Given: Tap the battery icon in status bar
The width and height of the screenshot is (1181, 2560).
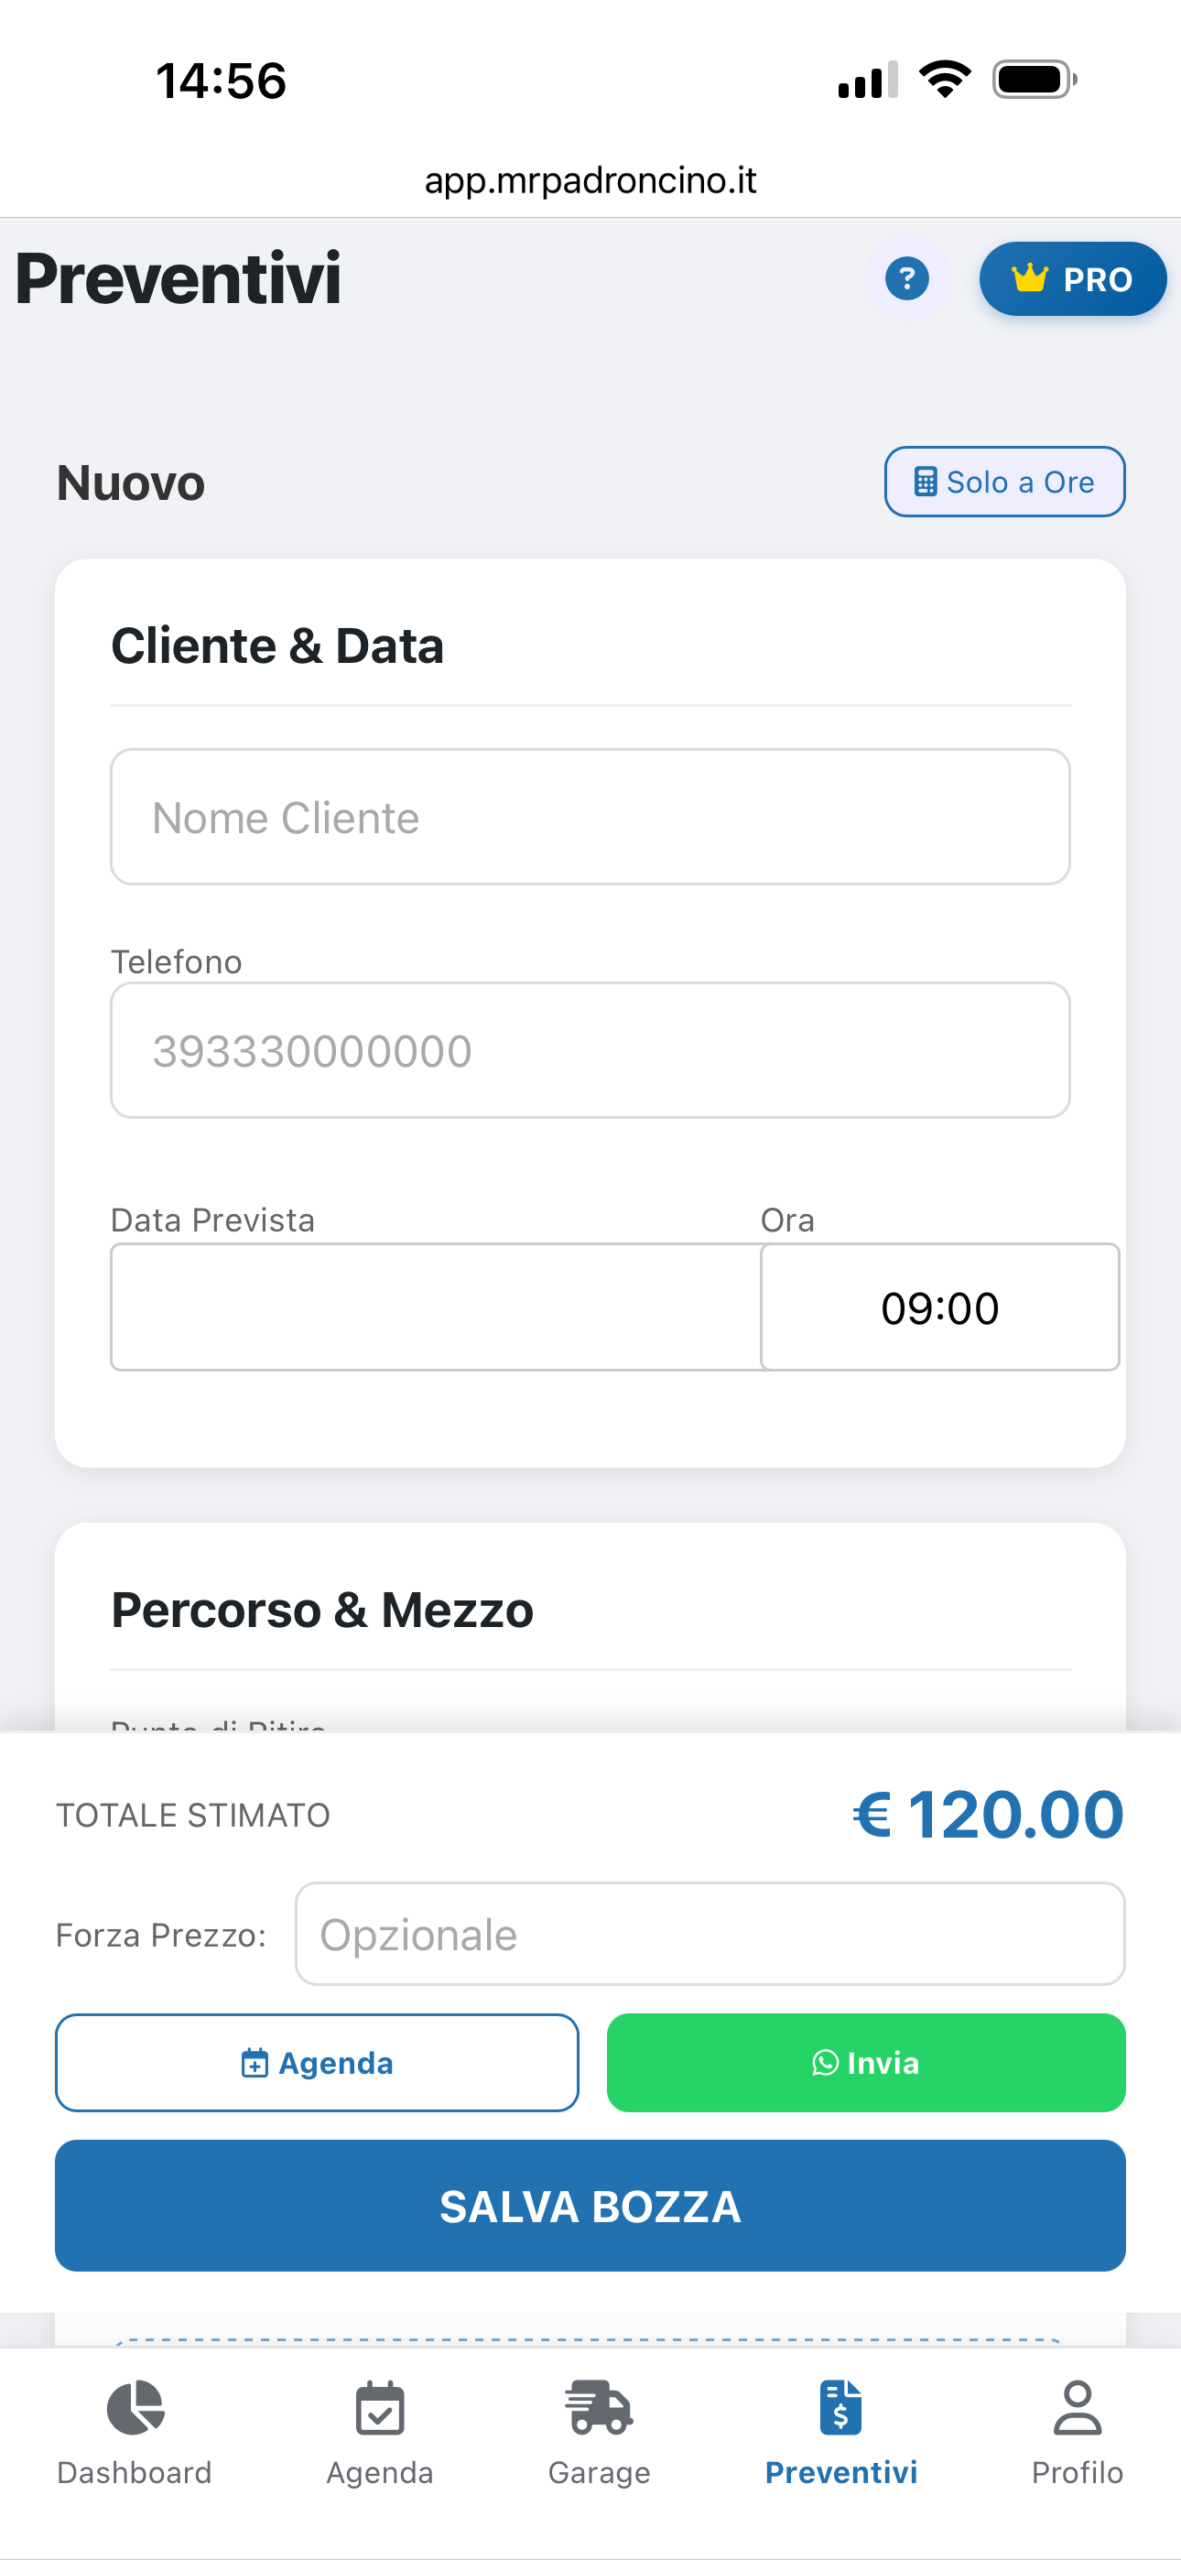Looking at the screenshot, I should (1033, 80).
